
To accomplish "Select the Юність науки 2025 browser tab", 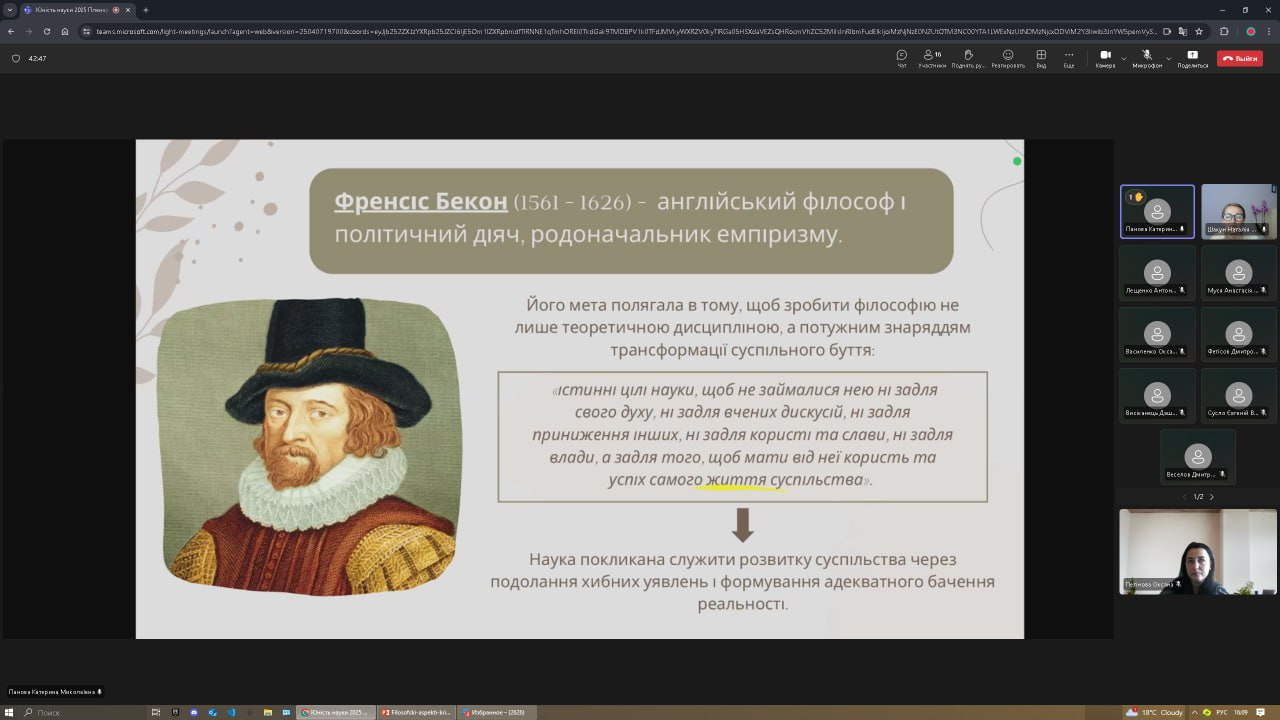I will pyautogui.click(x=70, y=10).
